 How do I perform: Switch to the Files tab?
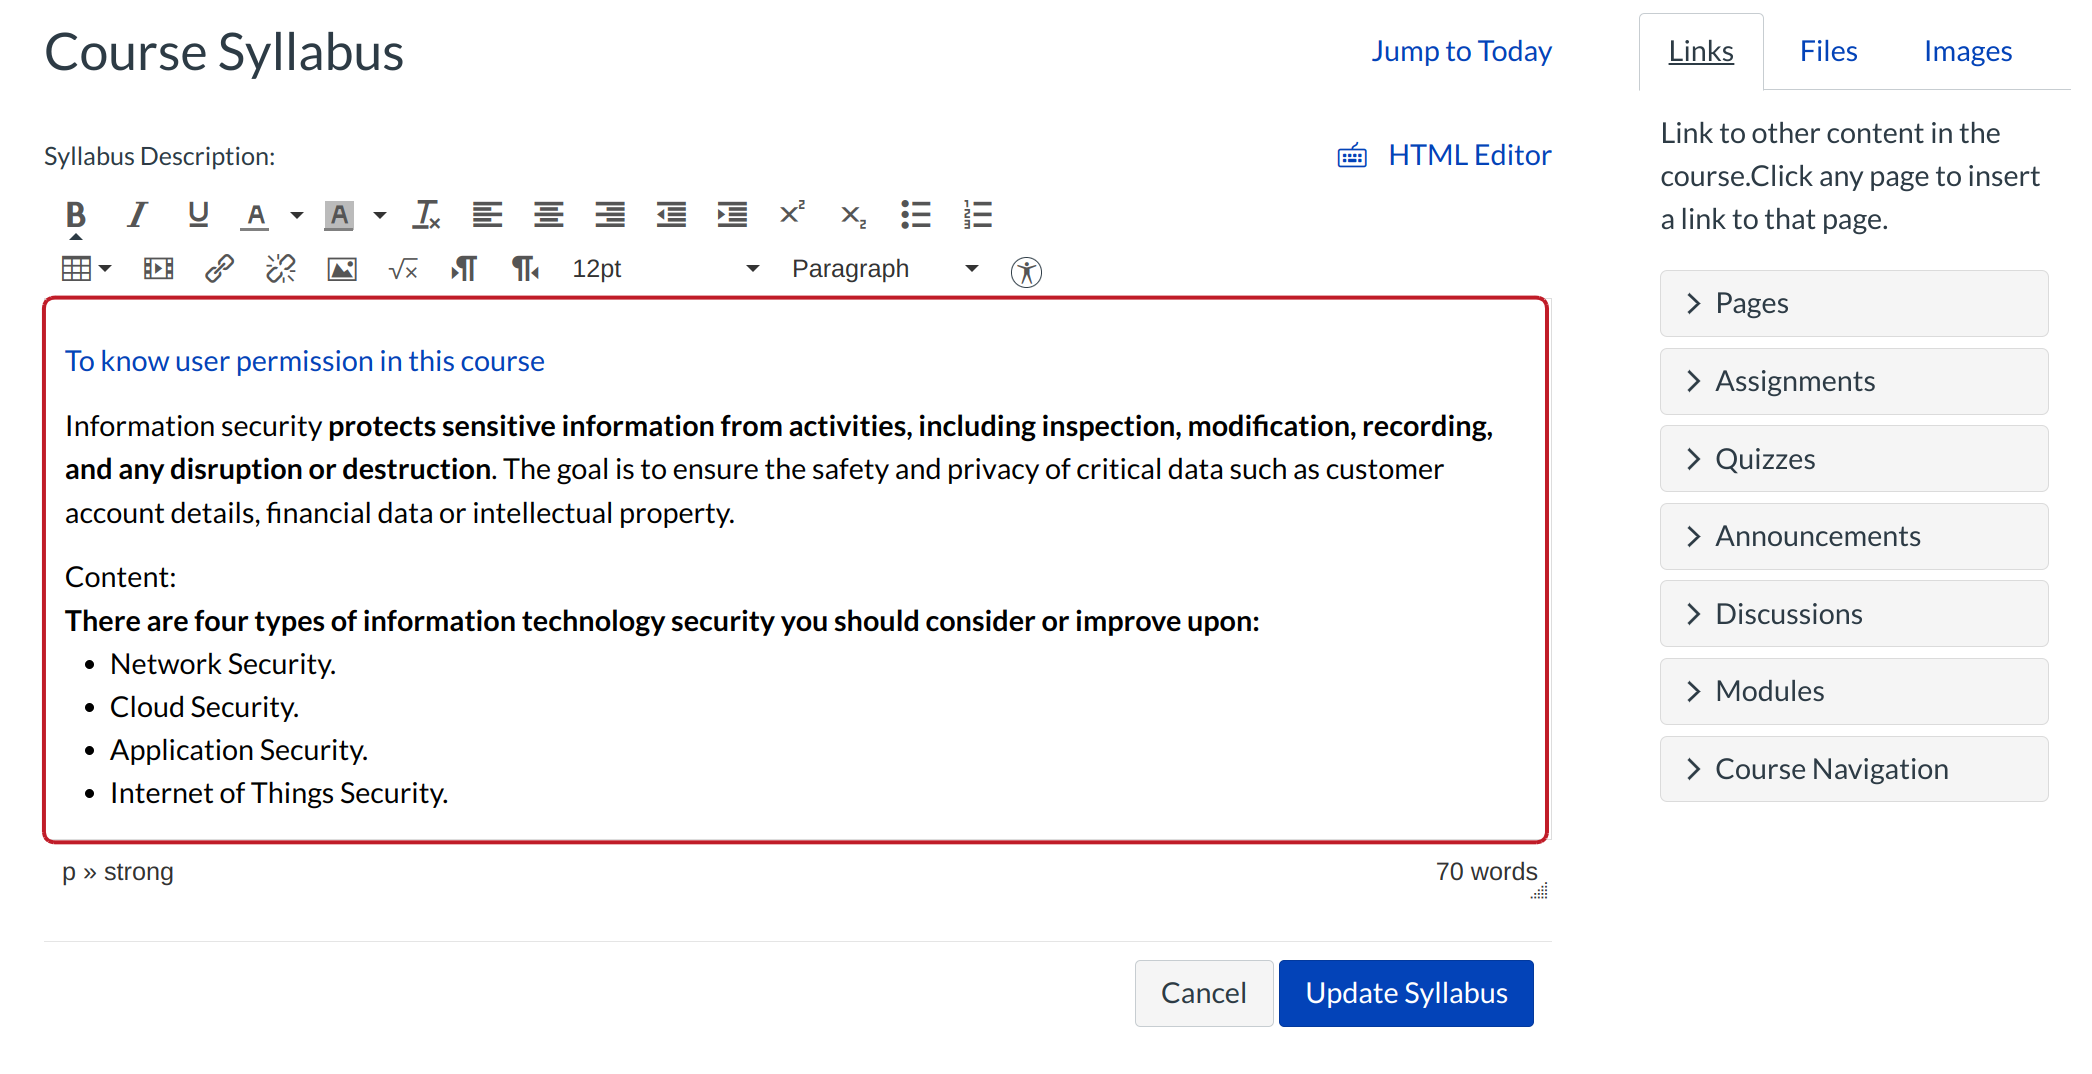(x=1827, y=51)
